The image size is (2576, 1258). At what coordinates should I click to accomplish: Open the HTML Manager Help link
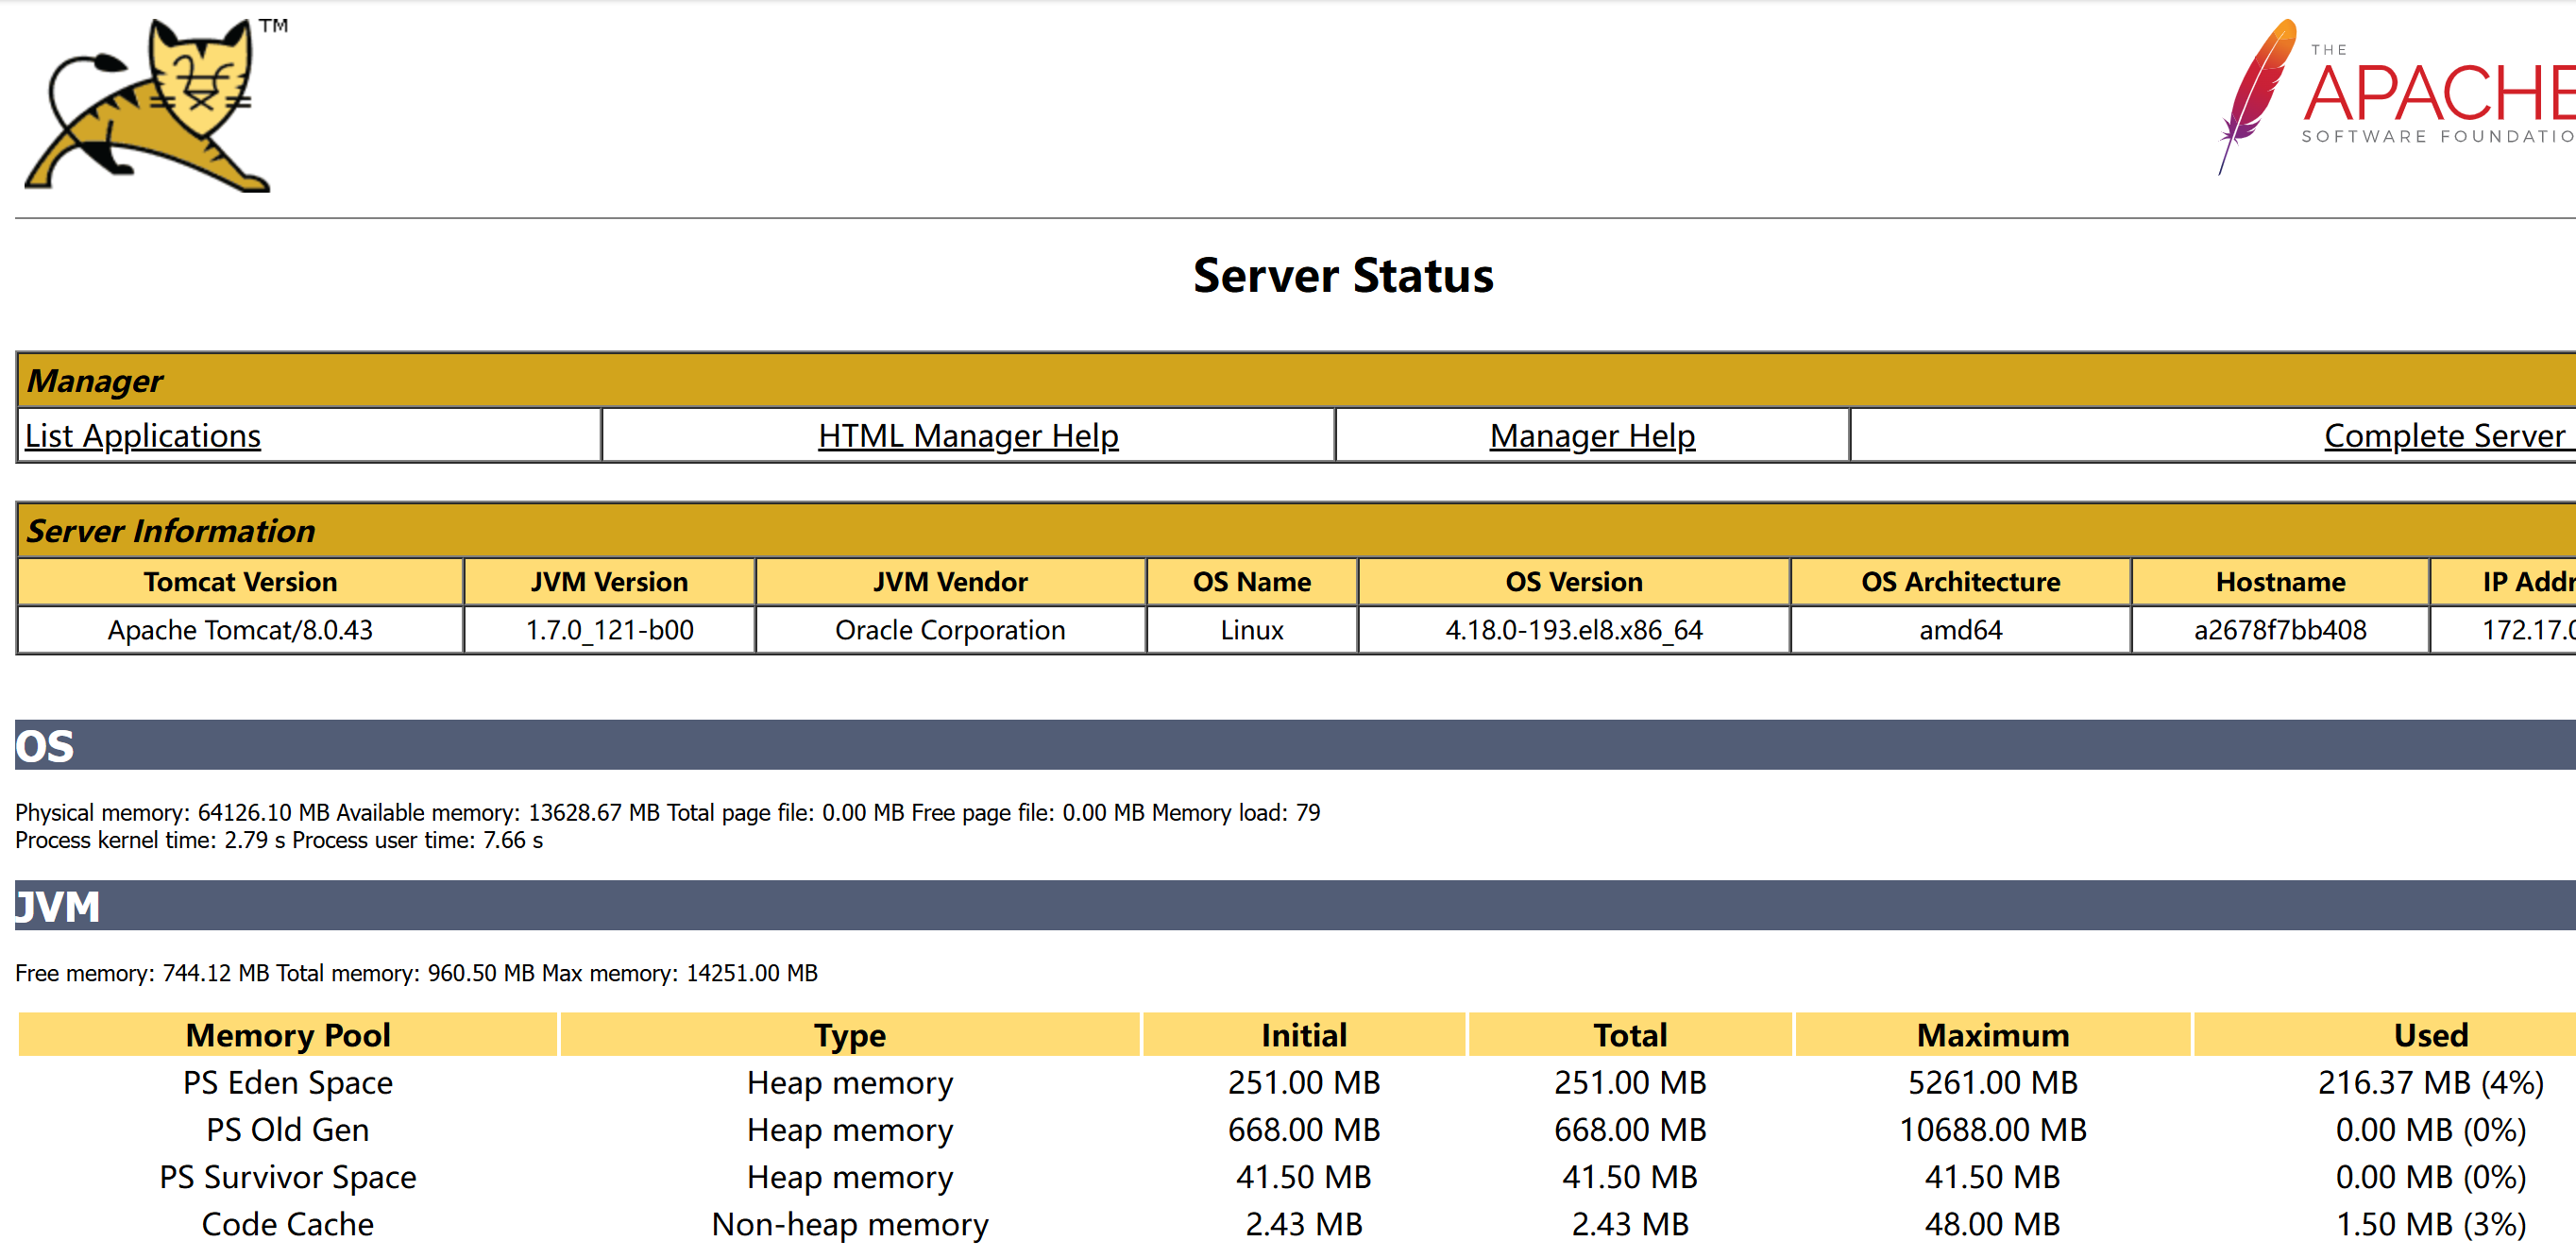pyautogui.click(x=968, y=436)
